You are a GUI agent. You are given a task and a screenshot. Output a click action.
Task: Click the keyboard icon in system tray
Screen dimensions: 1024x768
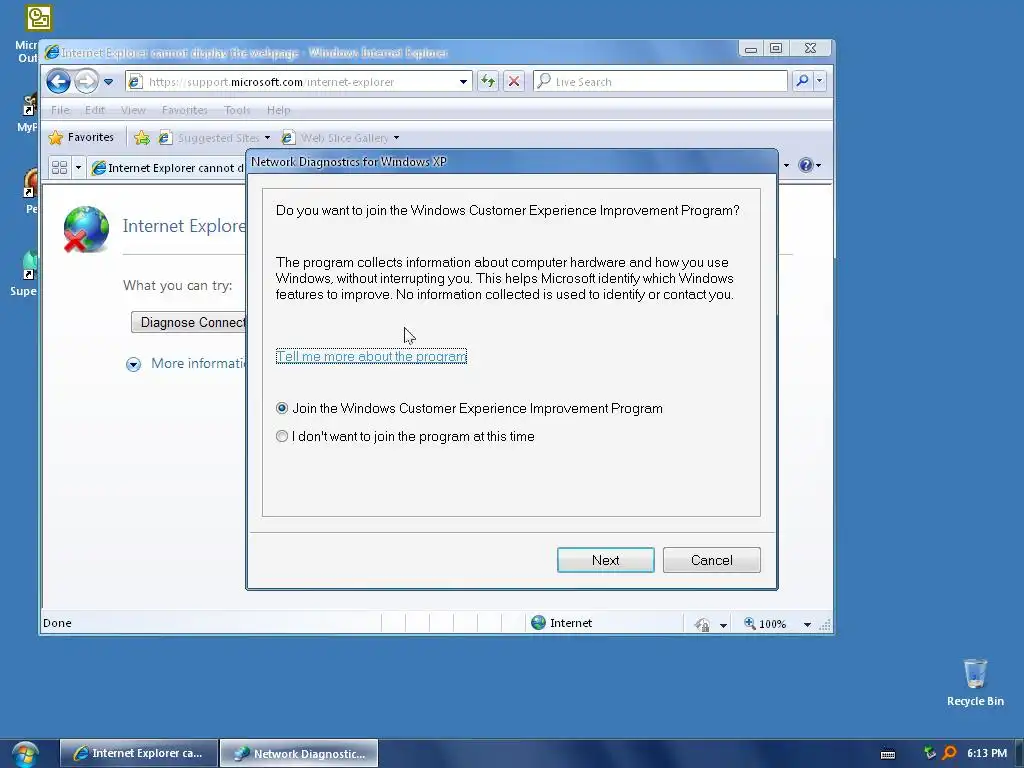click(888, 754)
